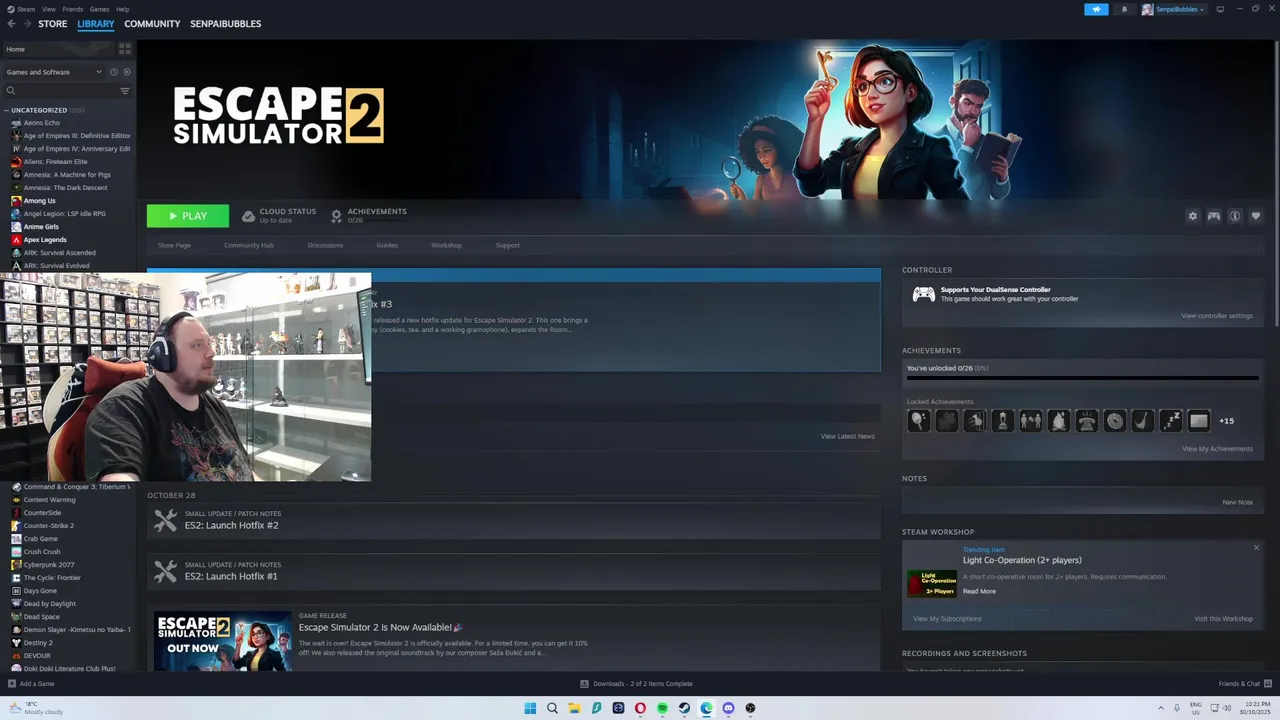The width and height of the screenshot is (1280, 720).
Task: Dismiss the Light Co-Operation workshop item
Action: point(1256,547)
